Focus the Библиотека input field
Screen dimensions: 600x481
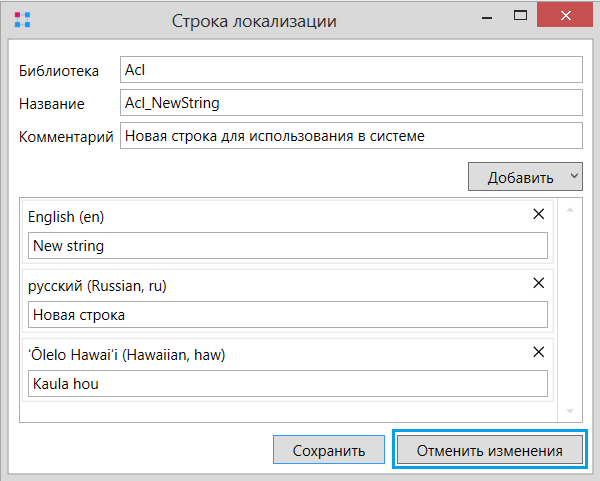[351, 70]
